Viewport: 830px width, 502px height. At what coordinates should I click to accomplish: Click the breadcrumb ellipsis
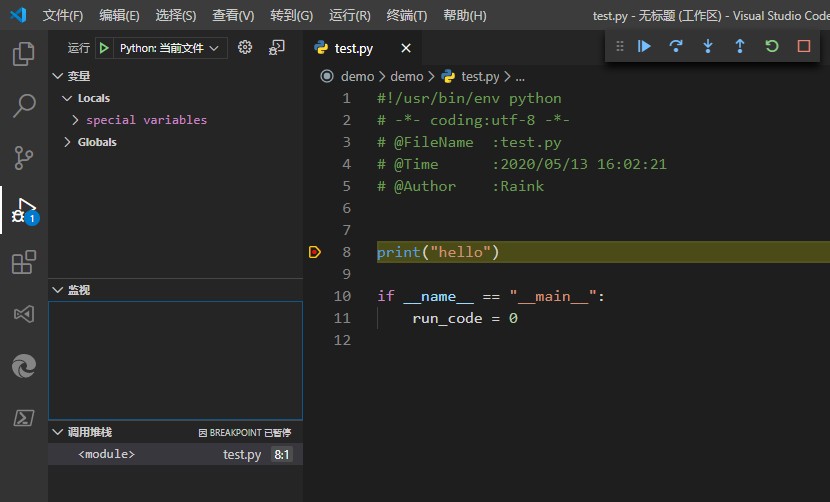point(520,77)
